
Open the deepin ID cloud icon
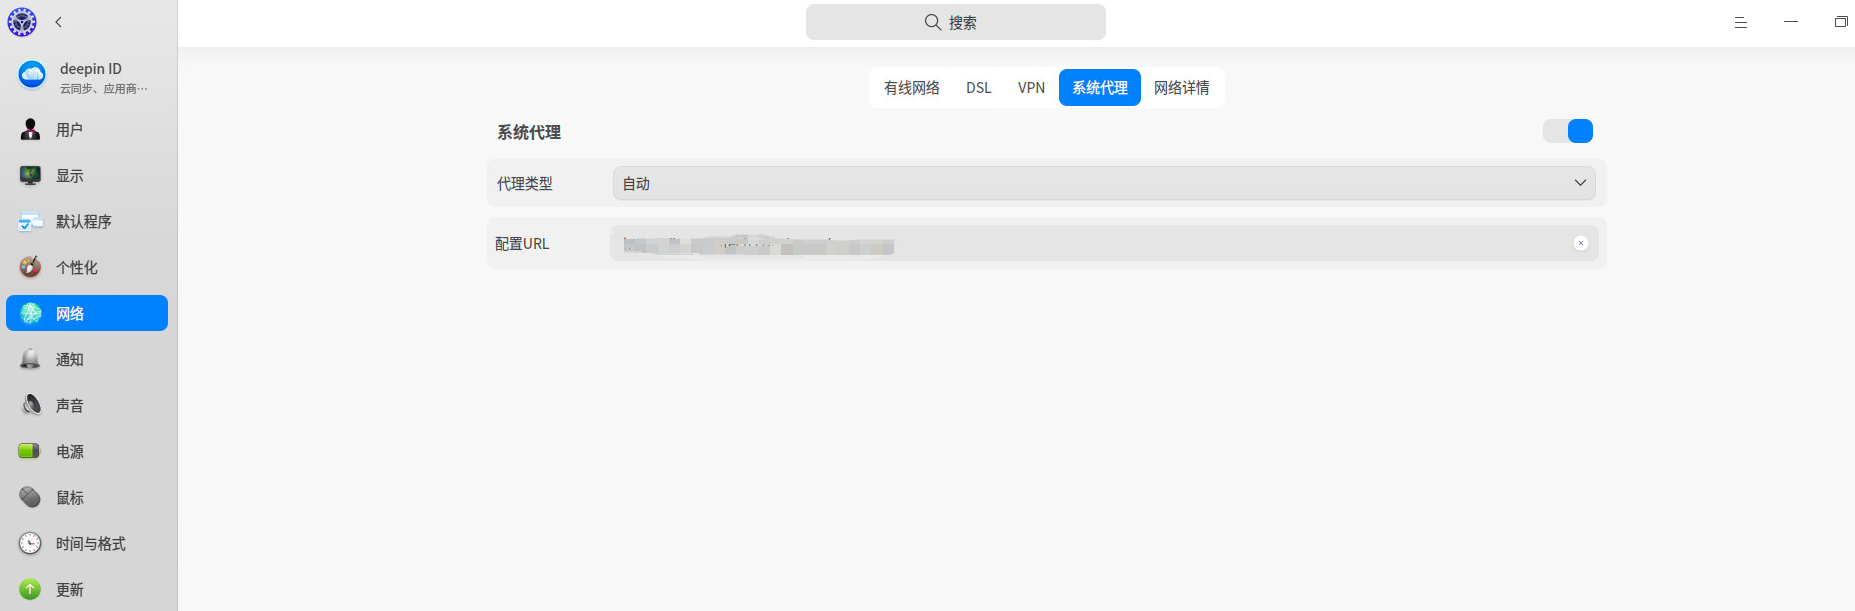click(32, 75)
